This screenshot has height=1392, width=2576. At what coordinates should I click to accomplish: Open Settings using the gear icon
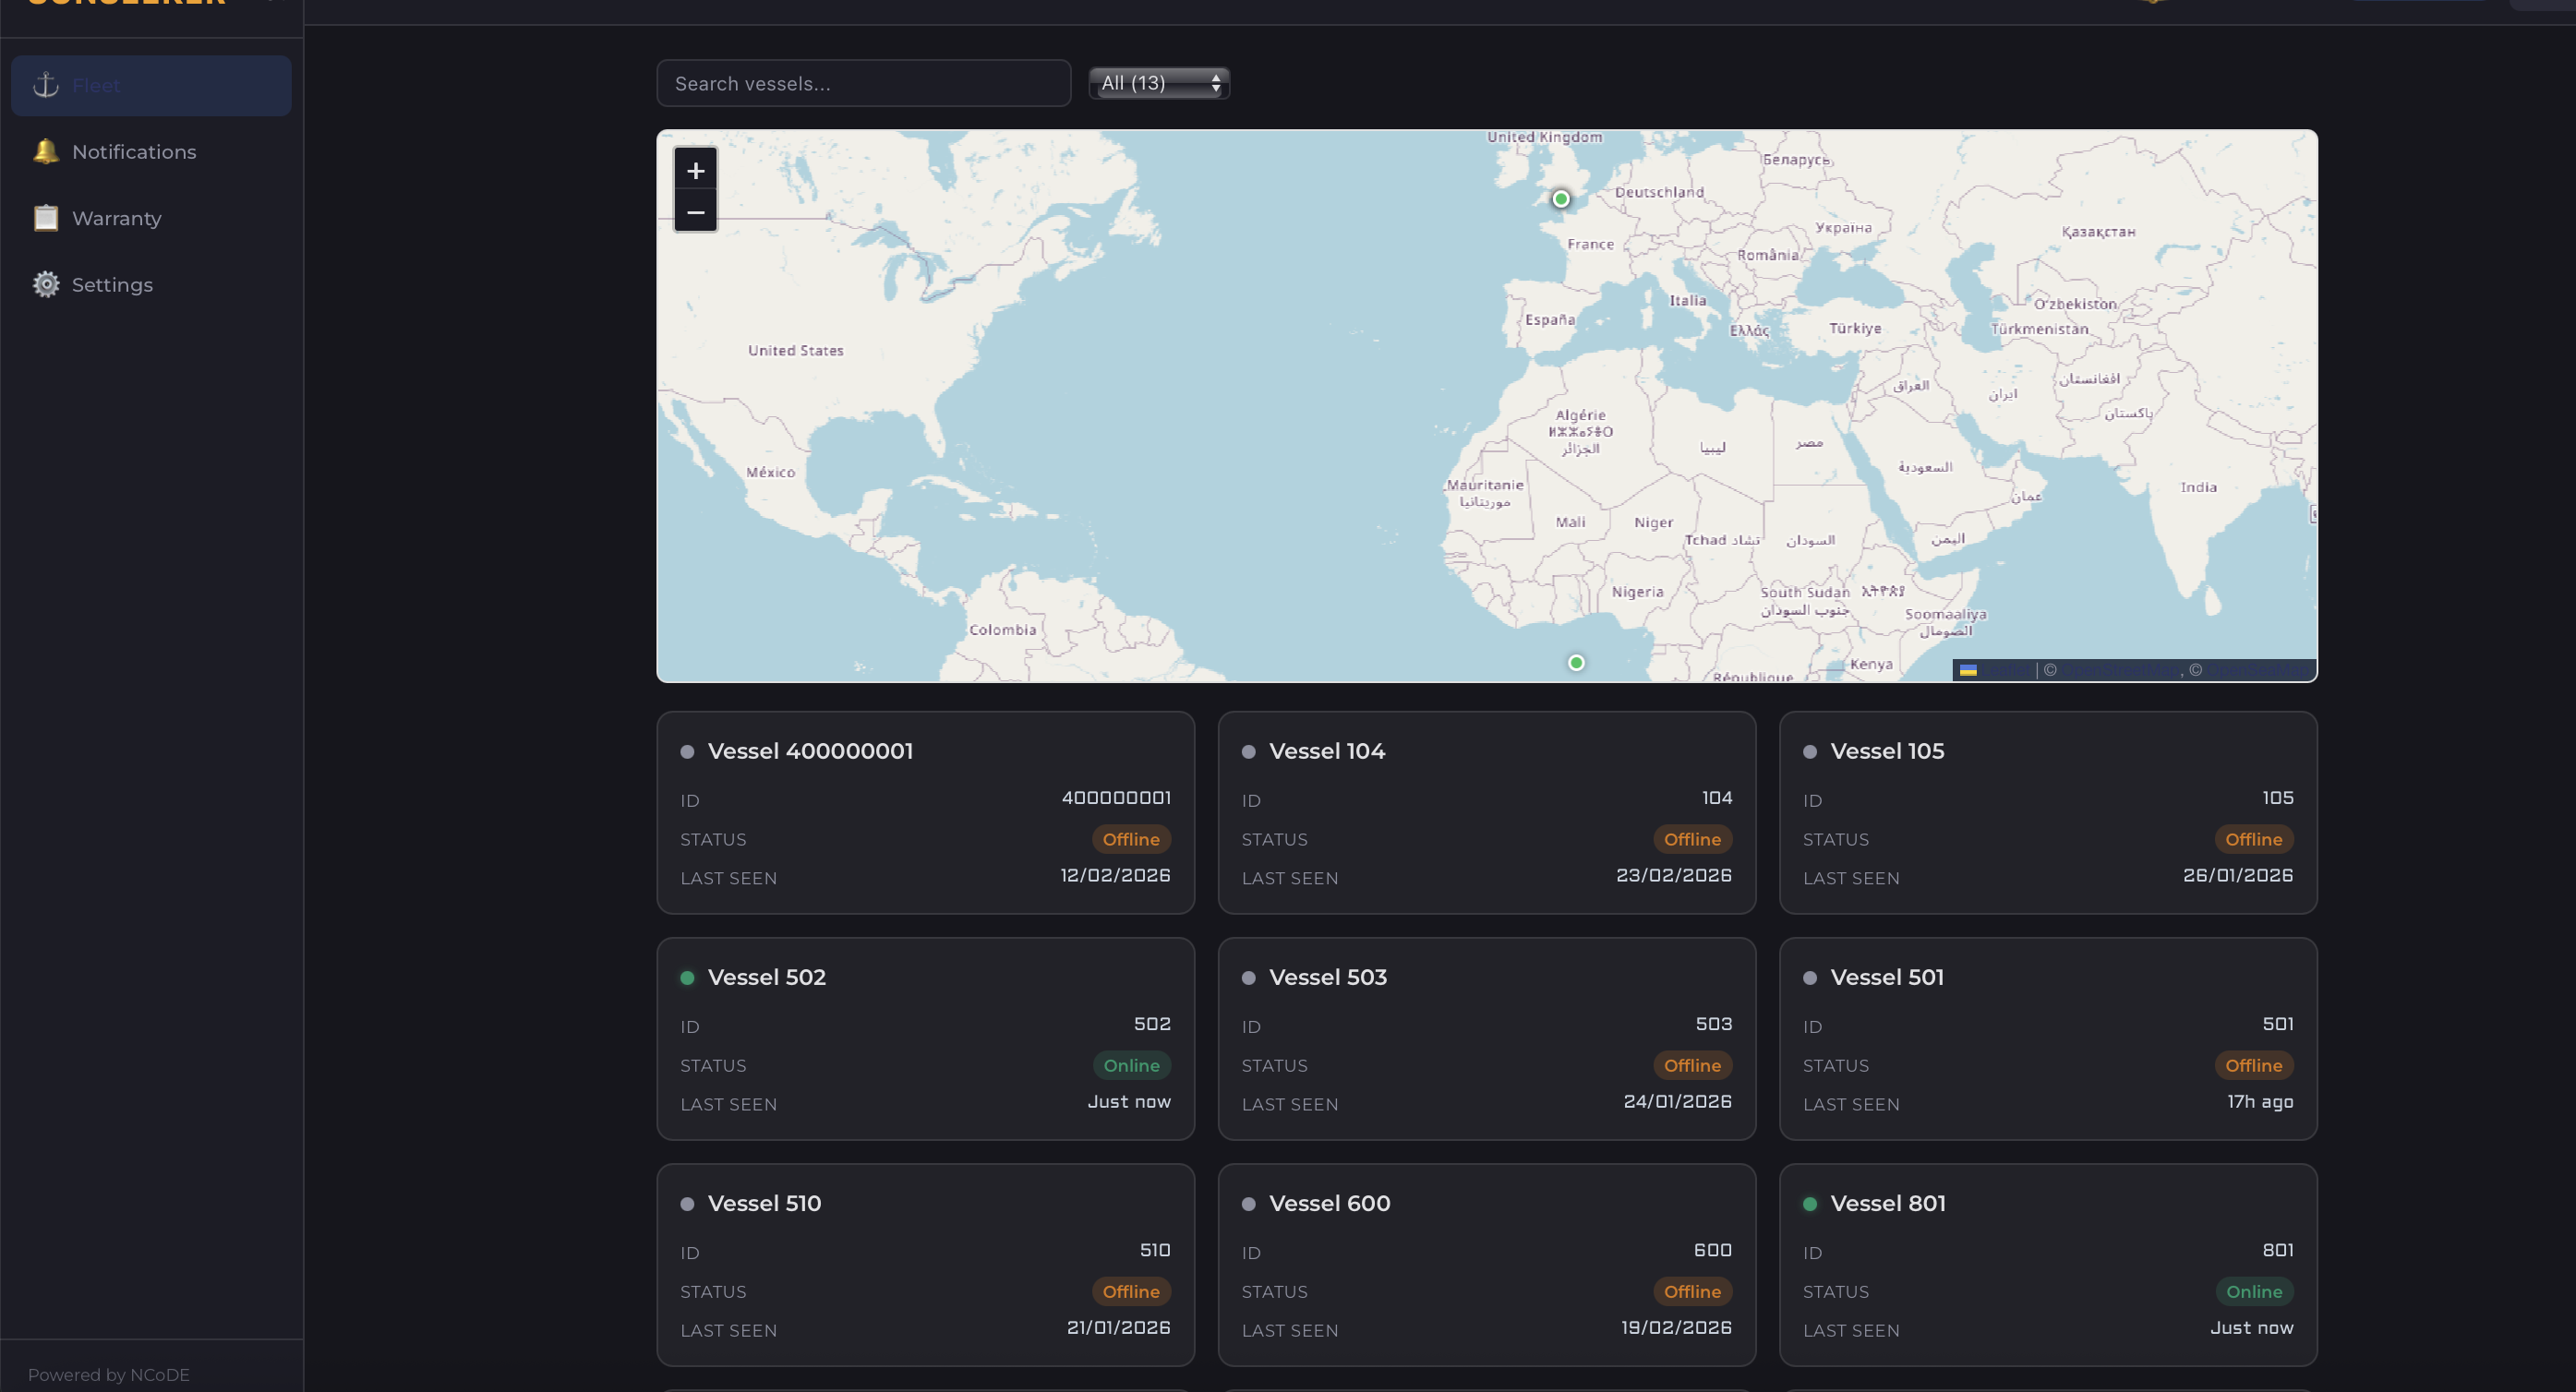tap(45, 284)
